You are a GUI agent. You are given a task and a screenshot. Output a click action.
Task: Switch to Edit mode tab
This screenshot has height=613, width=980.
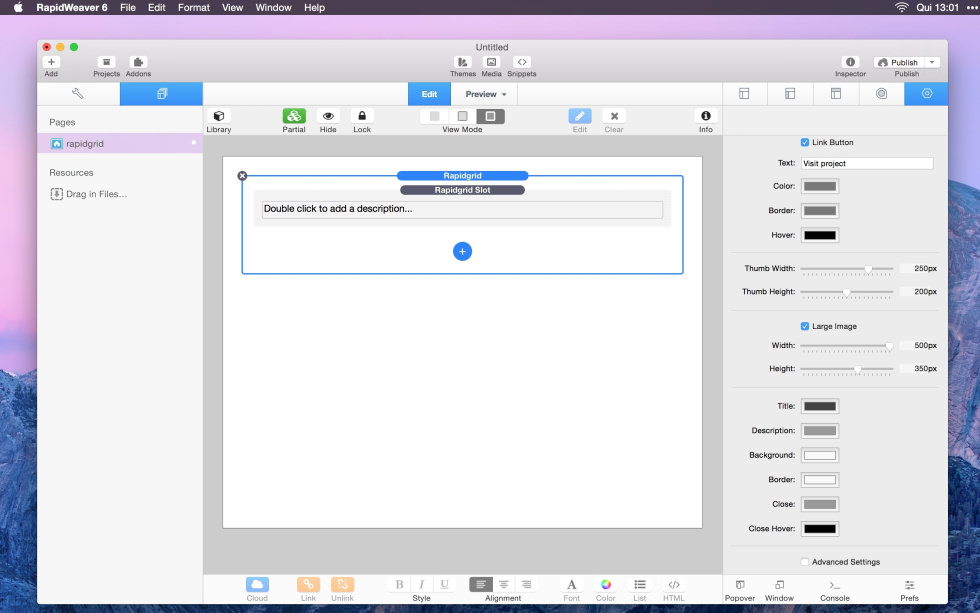[x=429, y=94]
